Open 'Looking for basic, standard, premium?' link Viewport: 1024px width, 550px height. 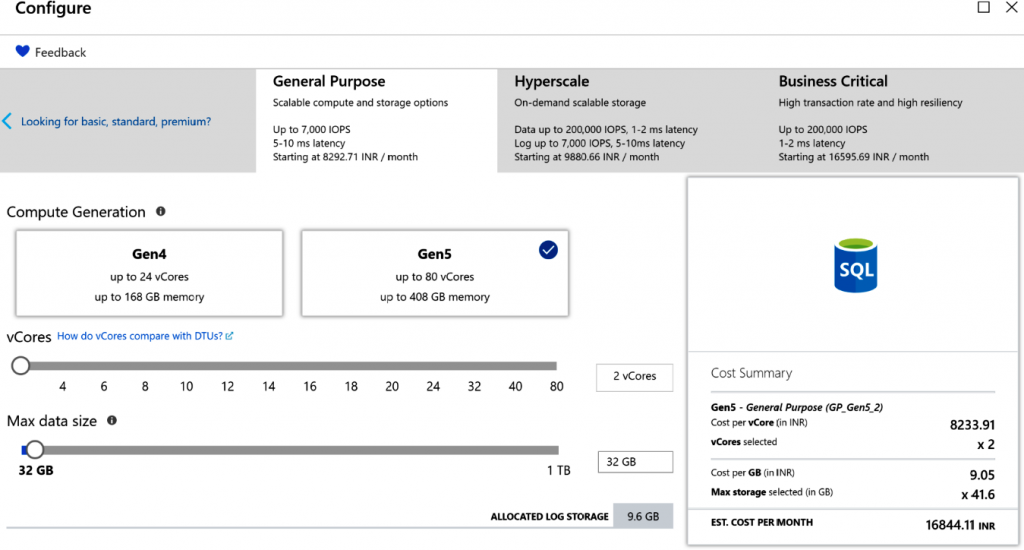116,122
